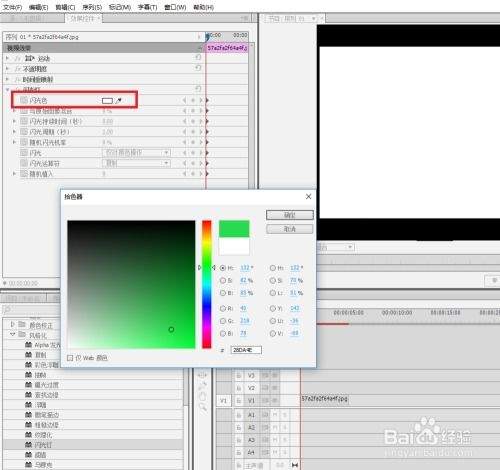Click the 闪光色 color swatch
This screenshot has width=500, height=470.
pyautogui.click(x=107, y=101)
